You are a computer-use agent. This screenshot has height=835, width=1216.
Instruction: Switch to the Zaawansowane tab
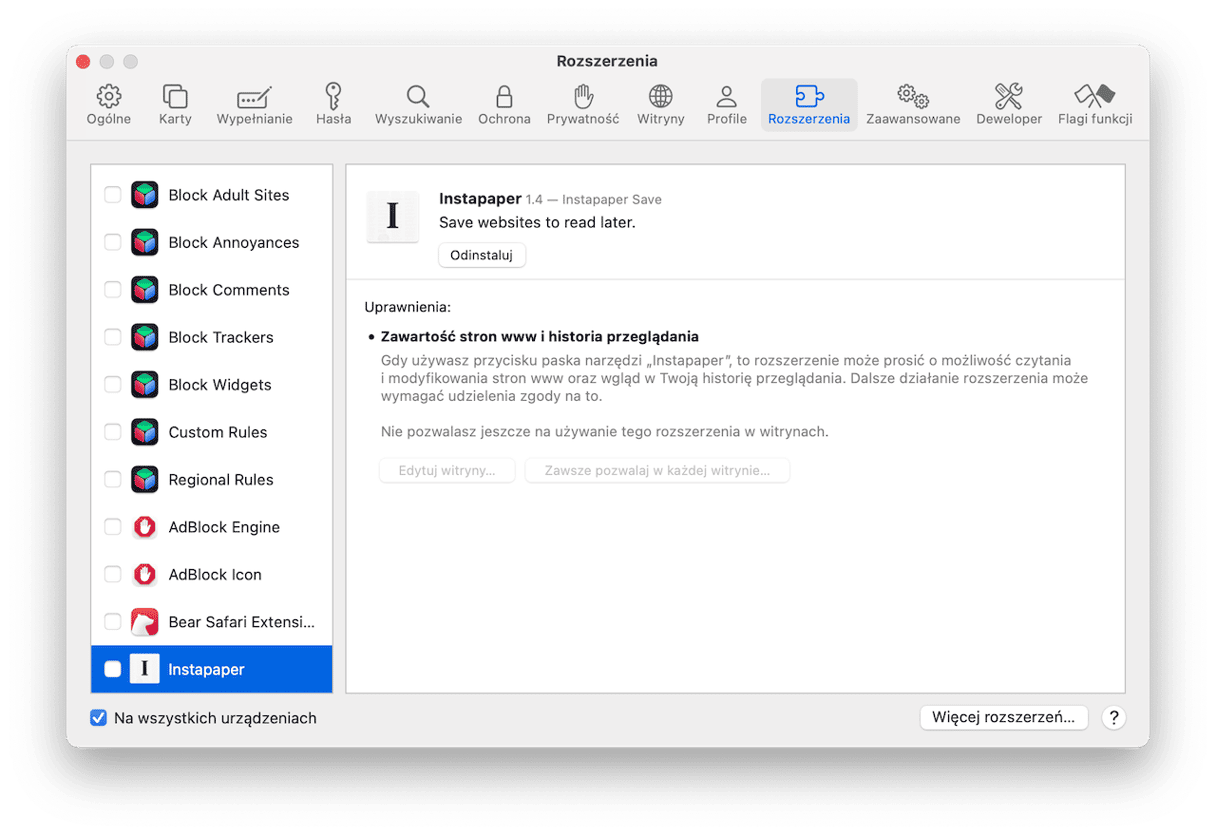(x=912, y=105)
